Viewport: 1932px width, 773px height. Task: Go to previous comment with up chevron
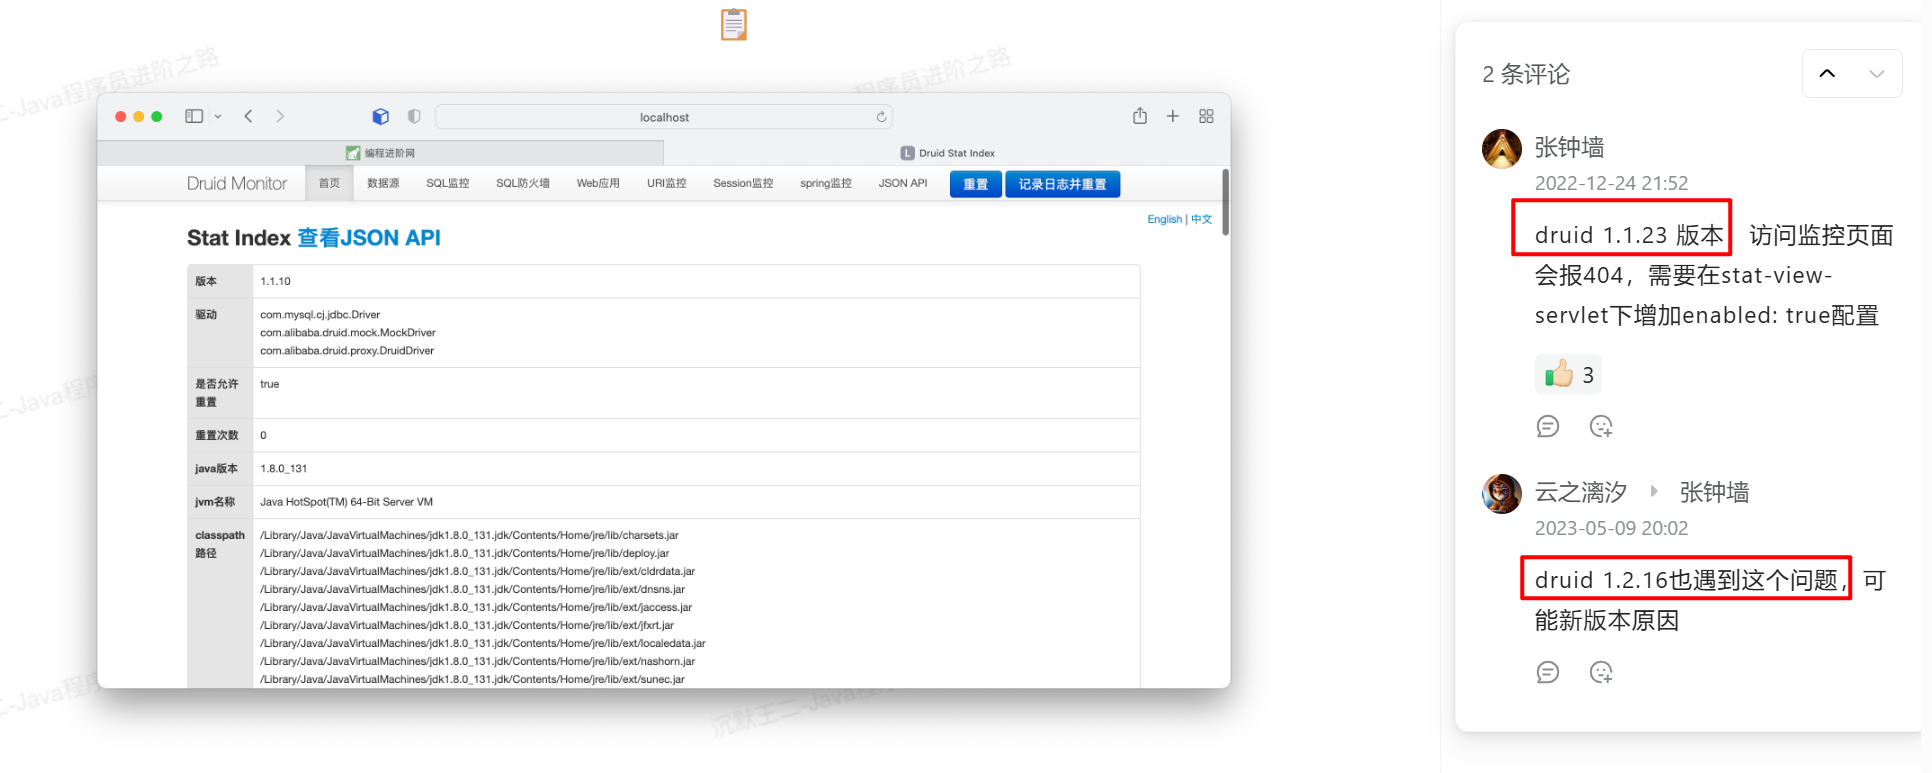[x=1827, y=73]
